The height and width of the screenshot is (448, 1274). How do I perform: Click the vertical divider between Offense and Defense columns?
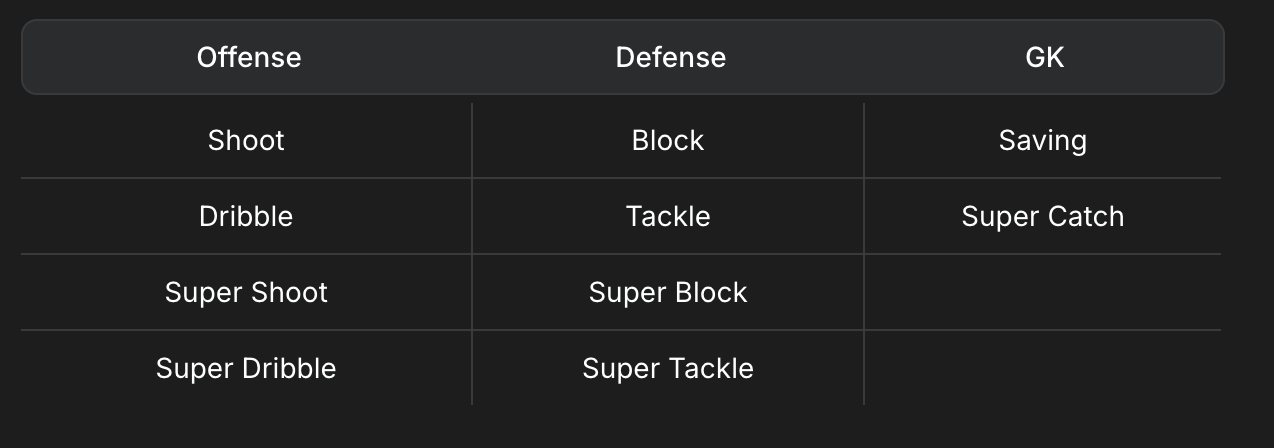coord(472,254)
